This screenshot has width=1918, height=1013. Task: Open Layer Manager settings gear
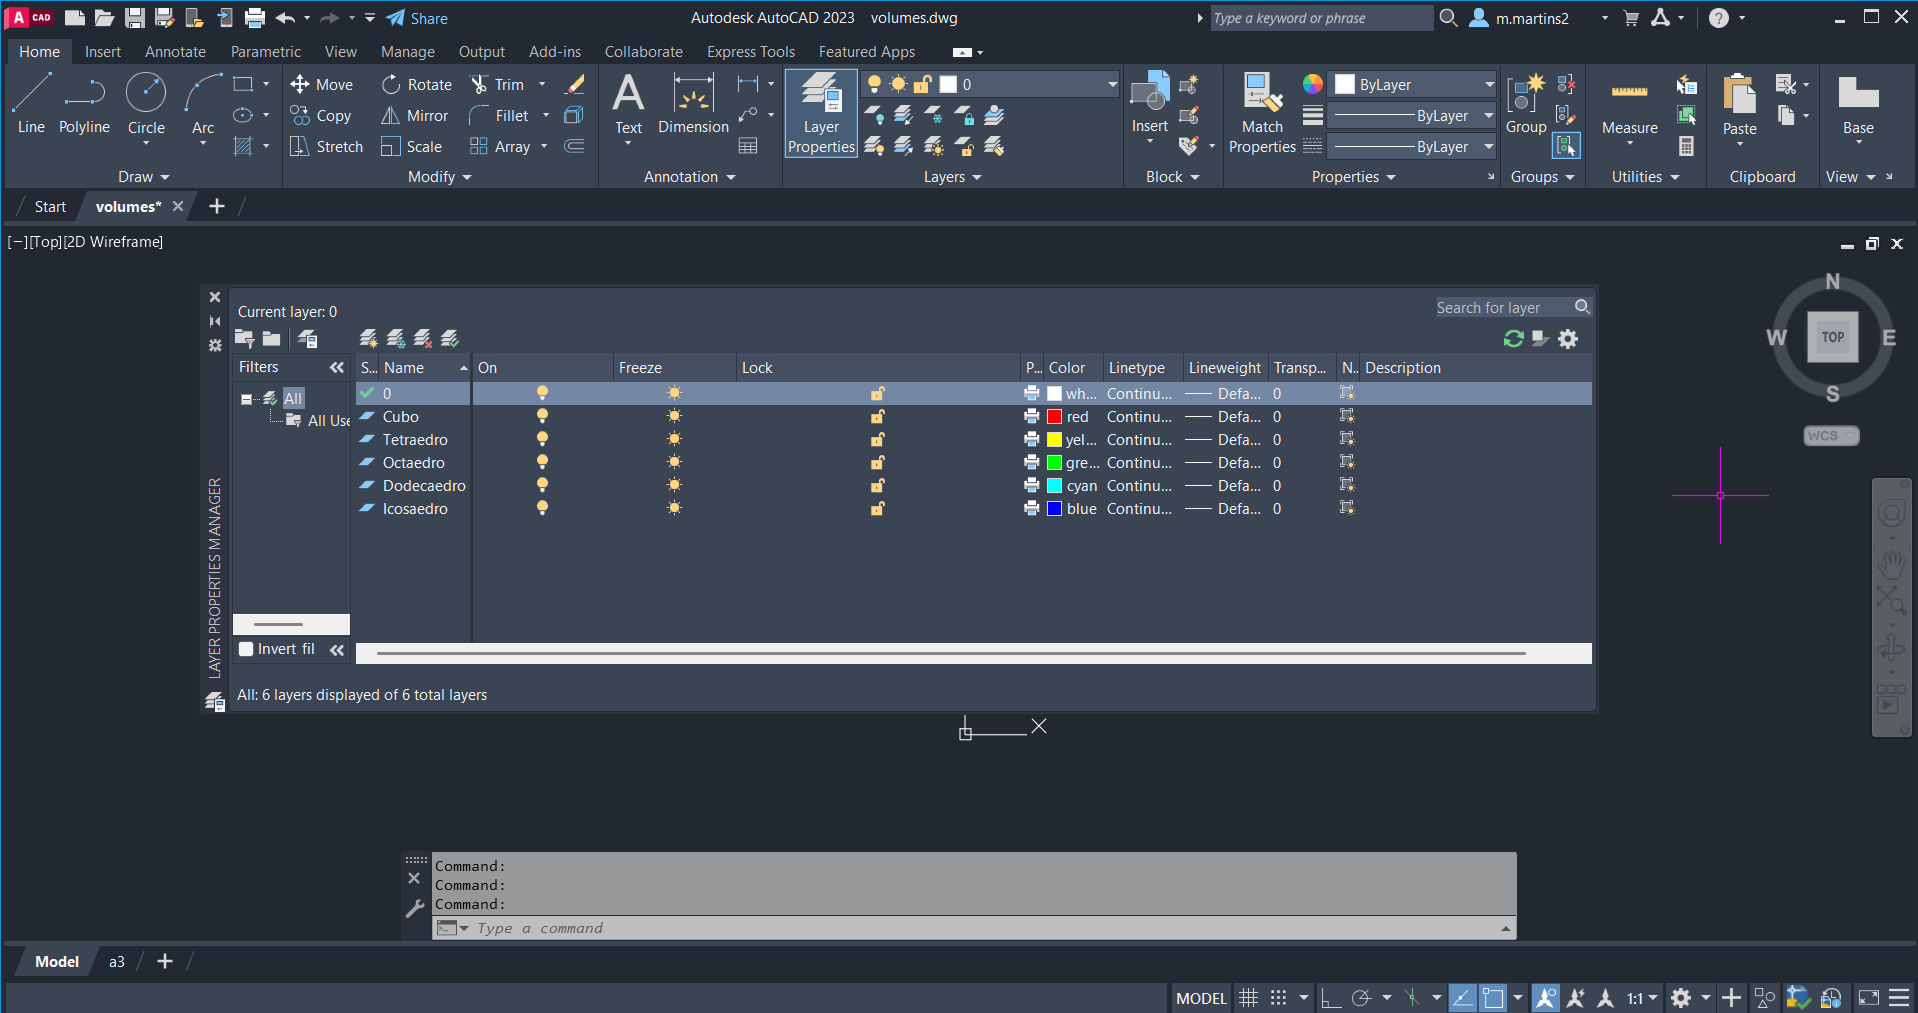tap(1568, 339)
